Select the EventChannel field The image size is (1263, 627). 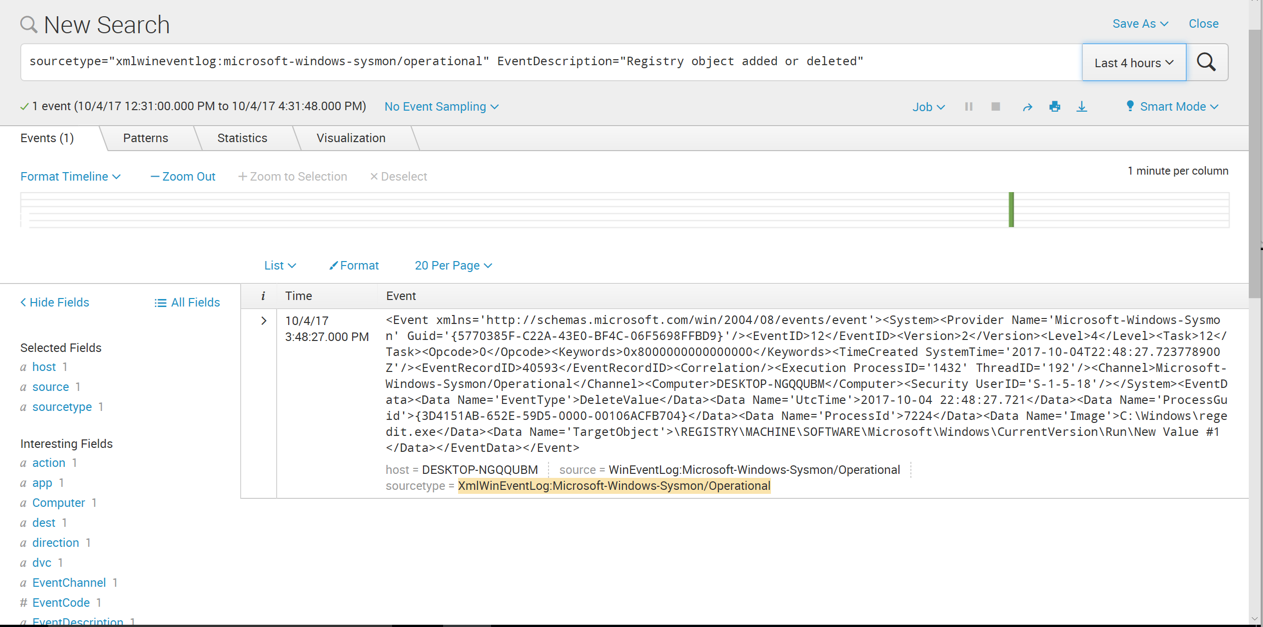pos(69,583)
